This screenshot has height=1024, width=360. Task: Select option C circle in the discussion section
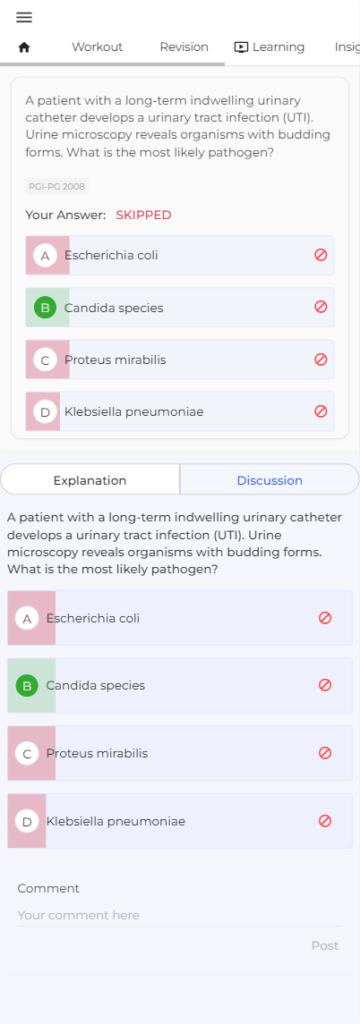(27, 753)
